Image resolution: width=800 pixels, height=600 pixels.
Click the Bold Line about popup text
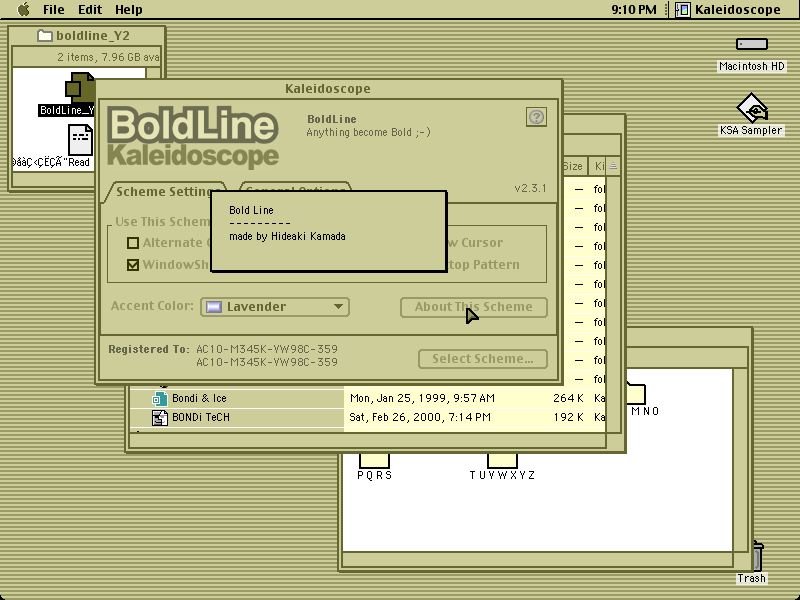click(x=287, y=223)
